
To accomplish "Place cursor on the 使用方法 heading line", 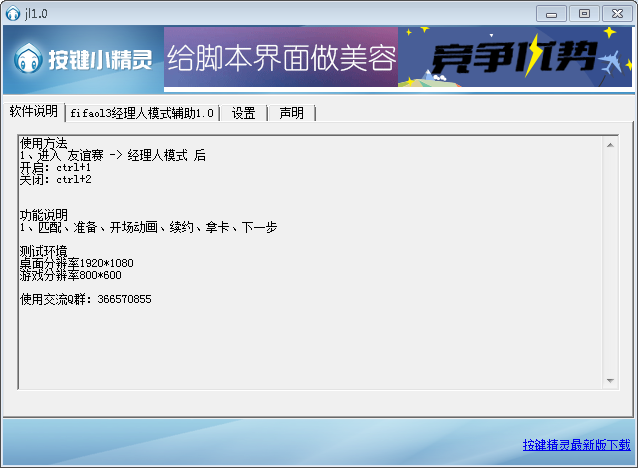I will tap(45, 143).
